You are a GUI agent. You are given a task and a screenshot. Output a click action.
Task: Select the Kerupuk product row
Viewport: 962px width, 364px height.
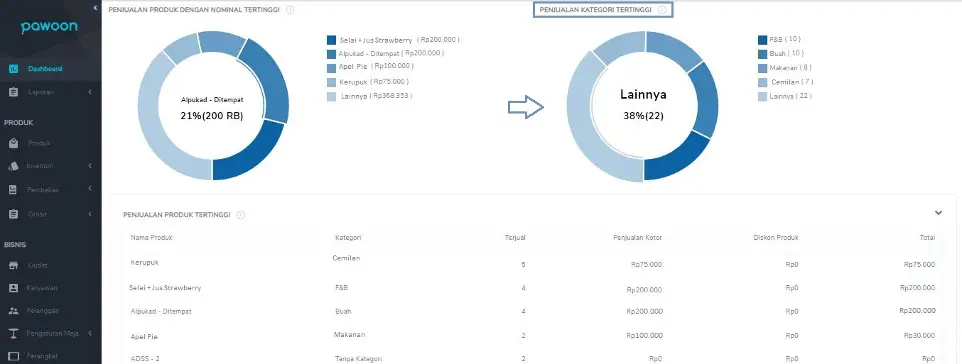[533, 262]
